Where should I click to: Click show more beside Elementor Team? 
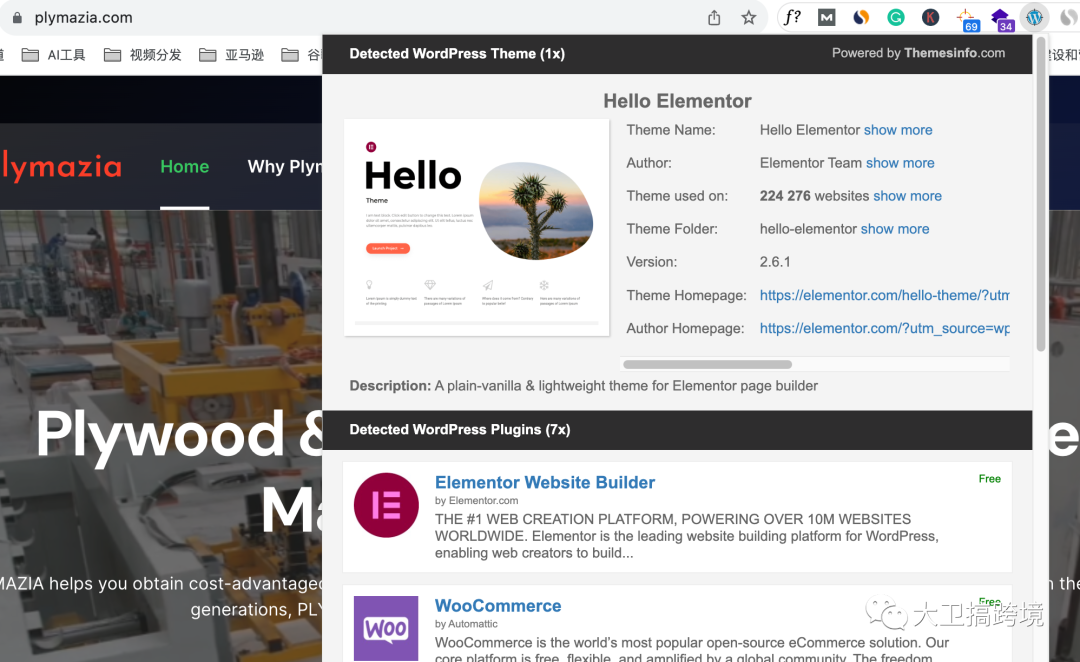click(900, 163)
